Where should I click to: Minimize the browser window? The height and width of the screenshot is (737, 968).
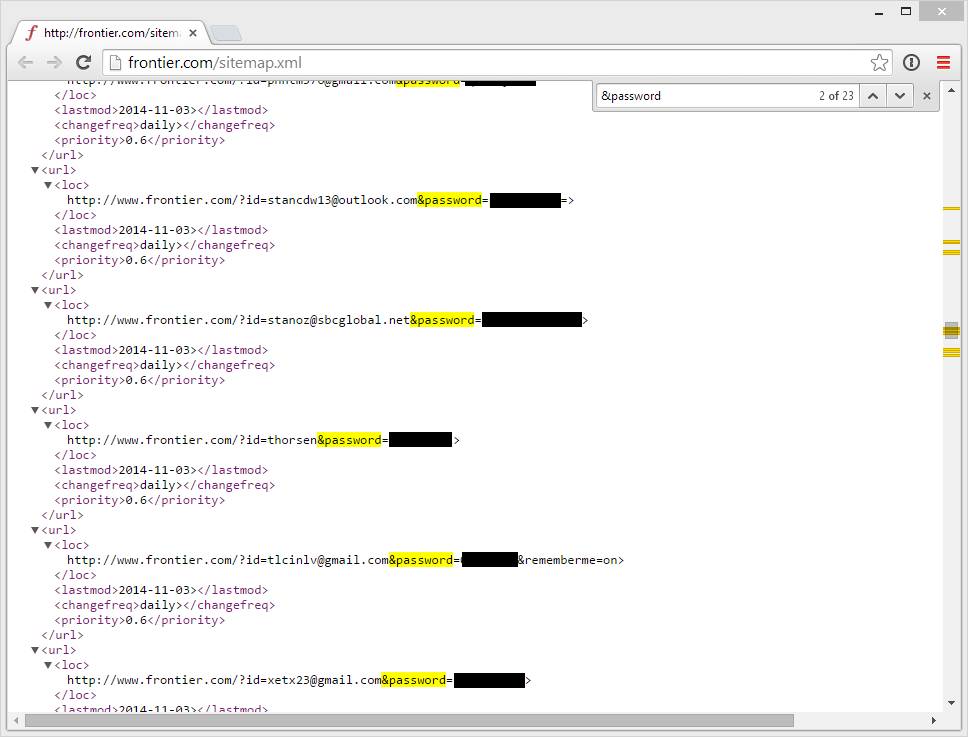(x=879, y=12)
